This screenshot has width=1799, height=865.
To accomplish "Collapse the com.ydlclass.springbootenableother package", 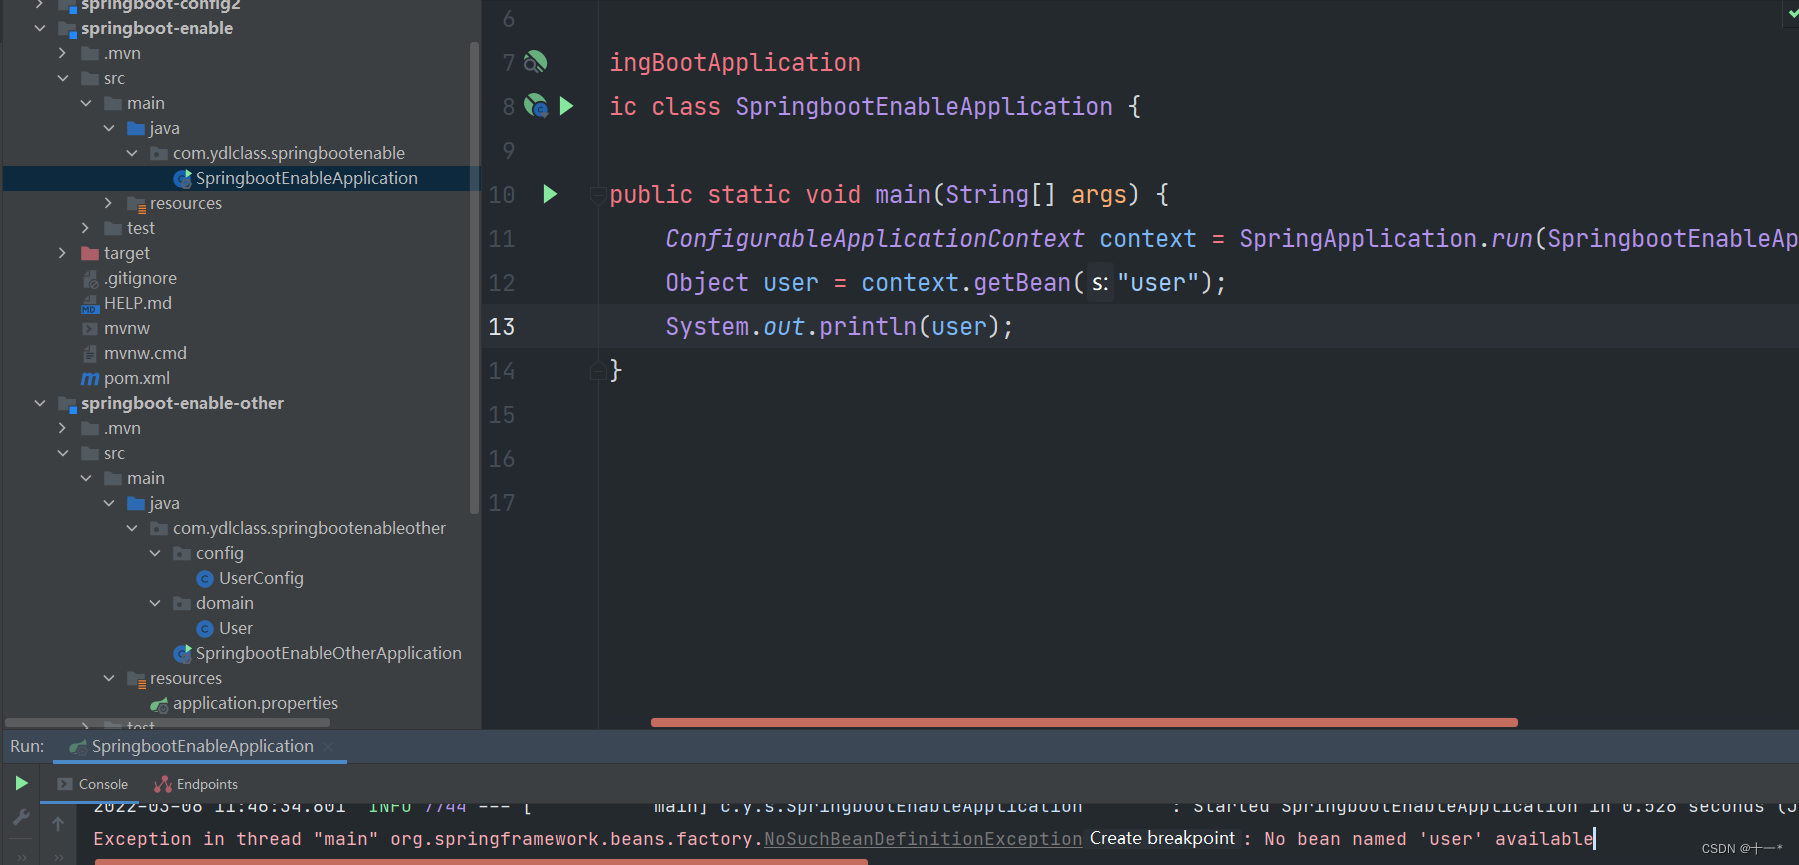I will pos(132,528).
